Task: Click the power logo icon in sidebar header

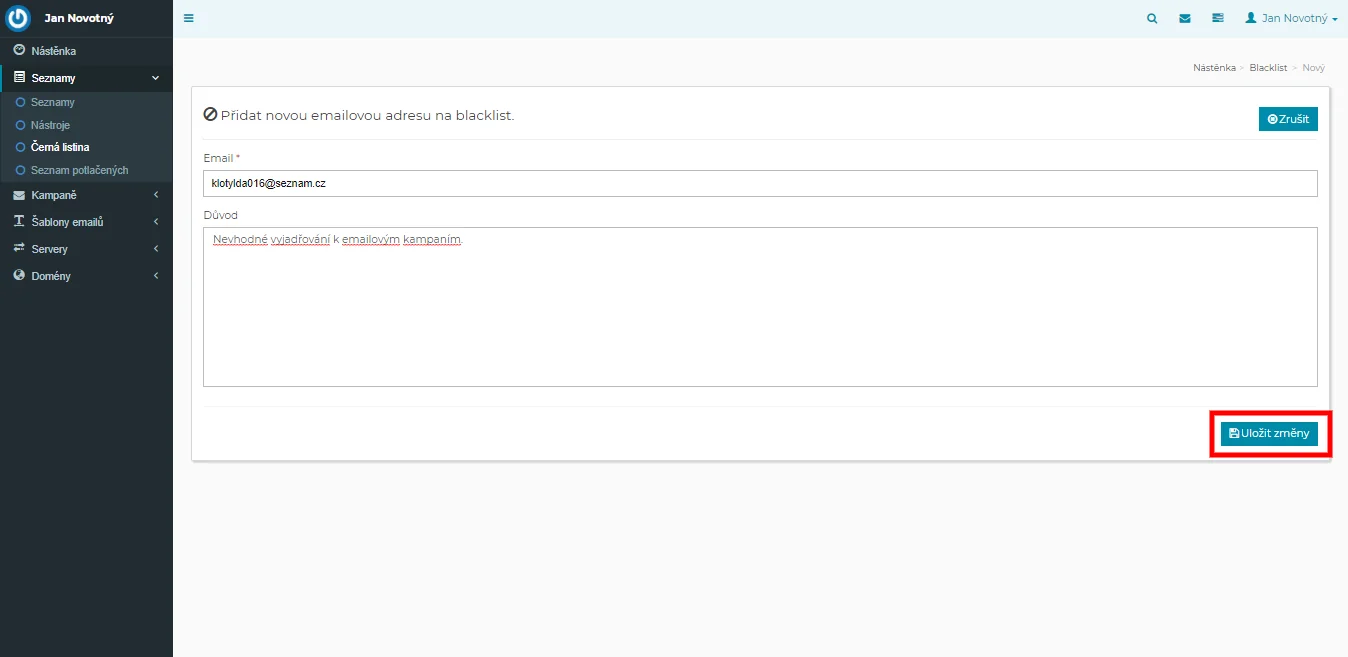Action: tap(19, 18)
